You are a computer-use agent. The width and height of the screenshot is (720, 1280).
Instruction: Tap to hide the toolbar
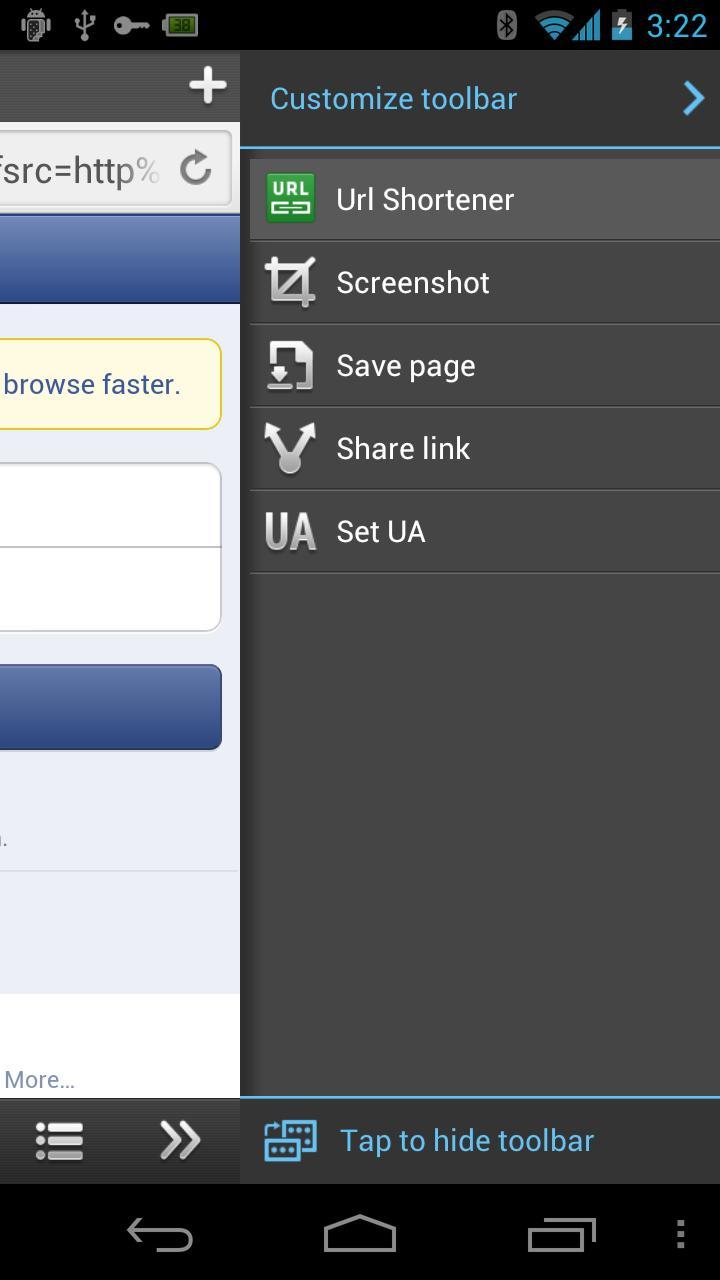466,1140
